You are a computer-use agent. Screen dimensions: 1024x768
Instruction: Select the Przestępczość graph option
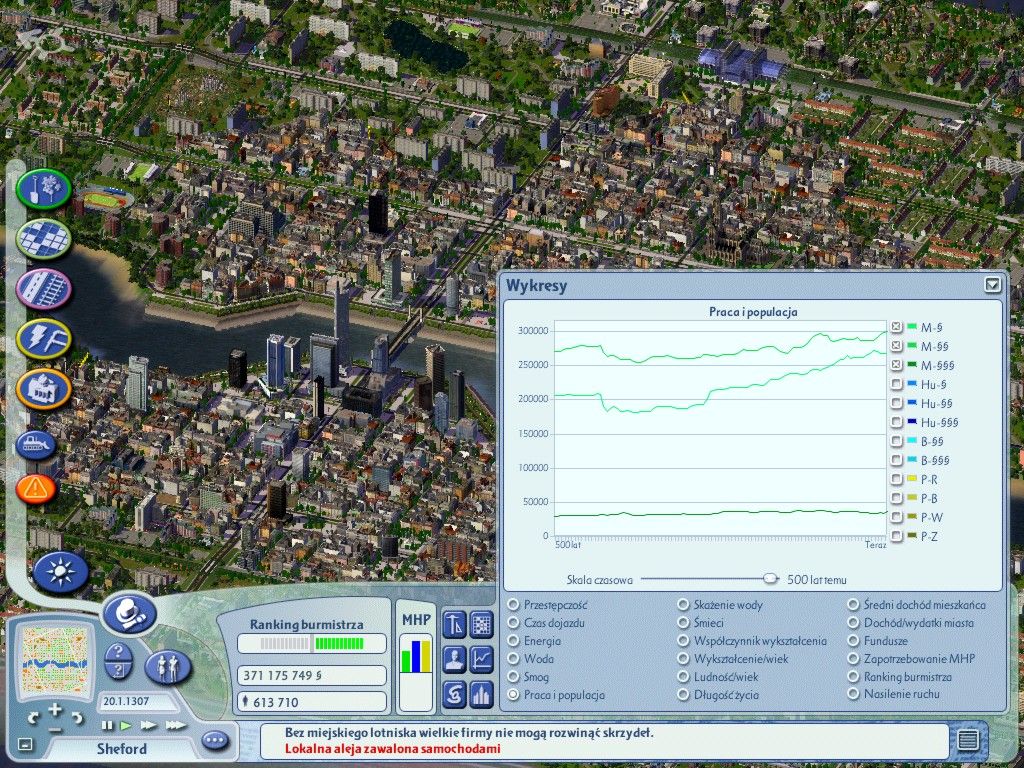(514, 605)
